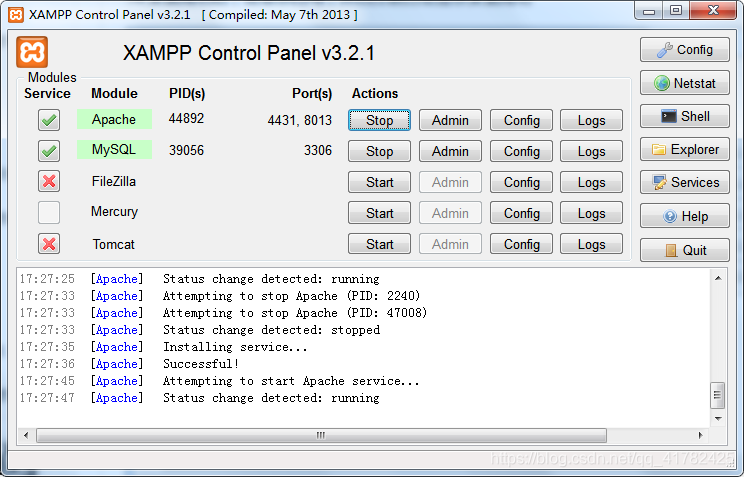Click the MySQL port 3306

317,150
